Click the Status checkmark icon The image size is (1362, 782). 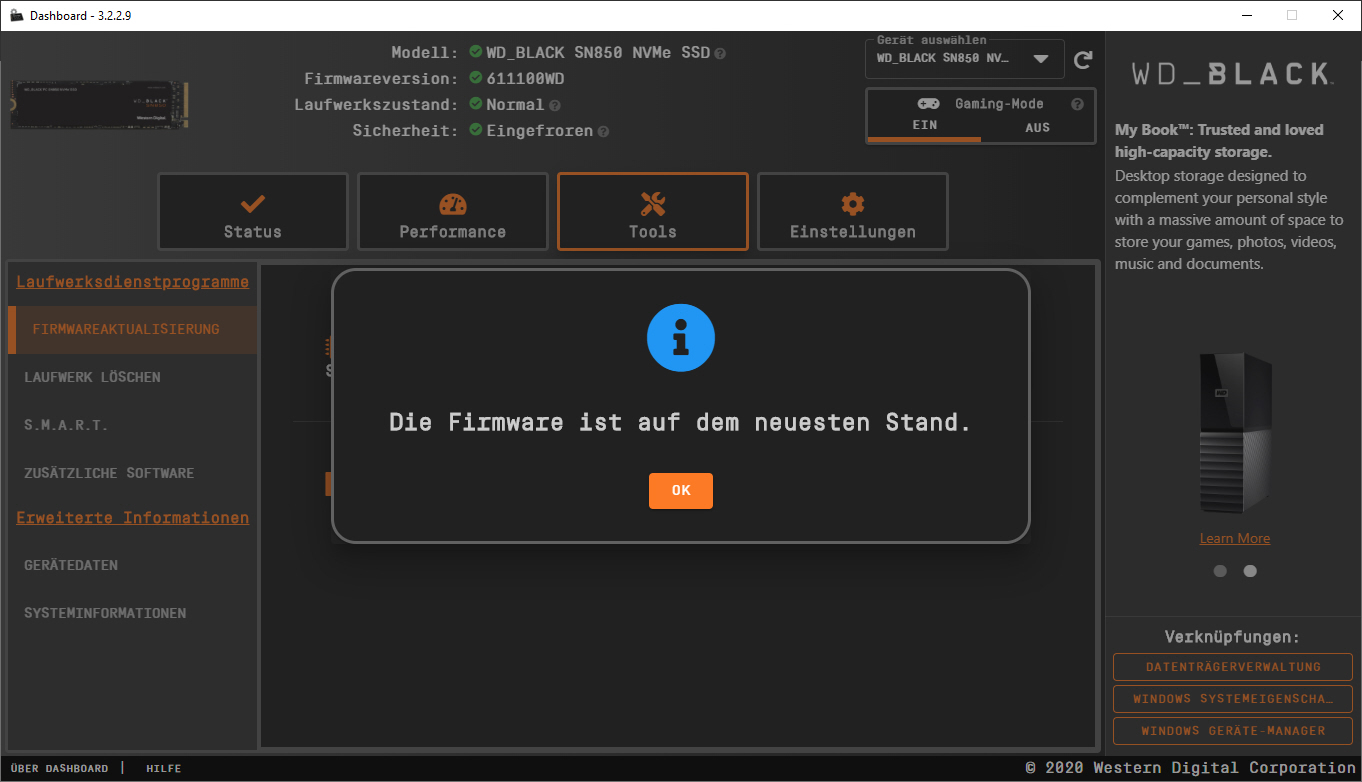[x=253, y=204]
